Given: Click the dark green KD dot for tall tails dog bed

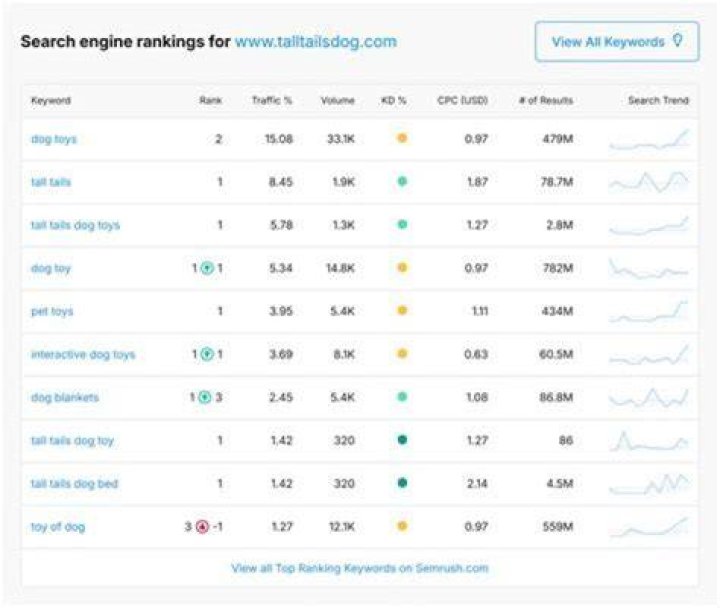Looking at the screenshot, I should point(402,483).
